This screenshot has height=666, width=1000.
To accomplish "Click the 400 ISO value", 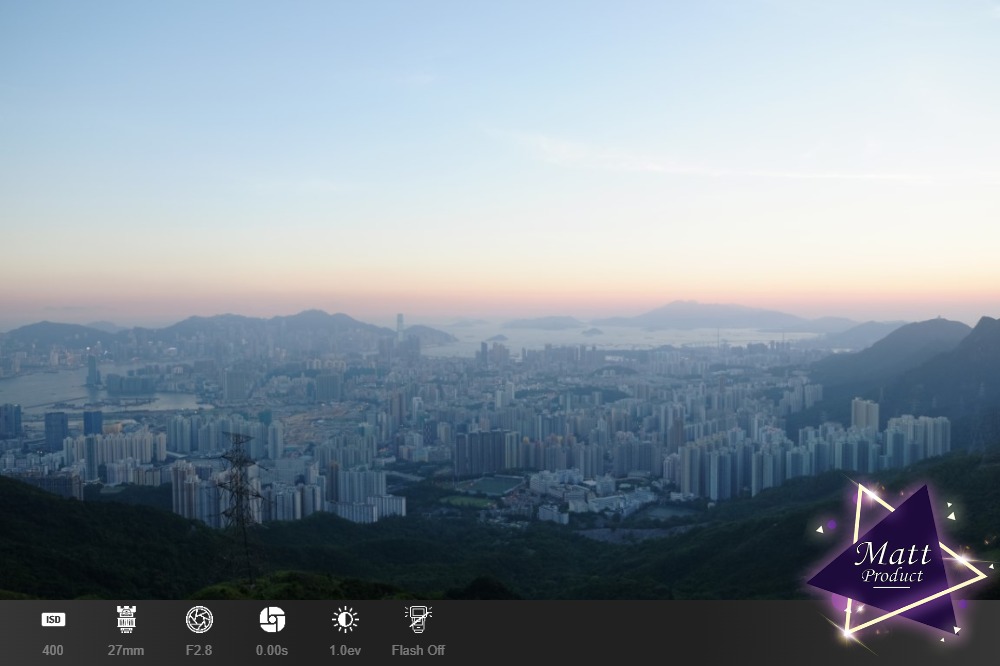I will tap(53, 650).
